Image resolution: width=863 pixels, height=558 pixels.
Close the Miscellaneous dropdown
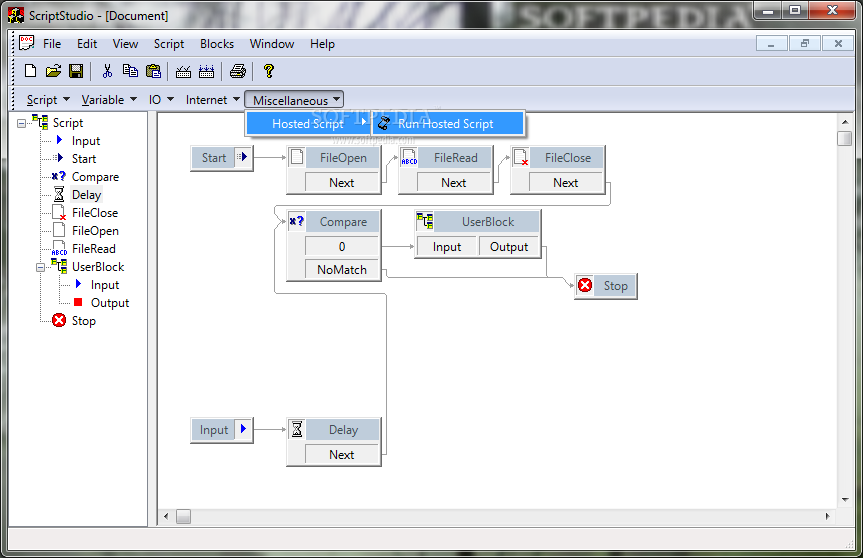coord(294,100)
